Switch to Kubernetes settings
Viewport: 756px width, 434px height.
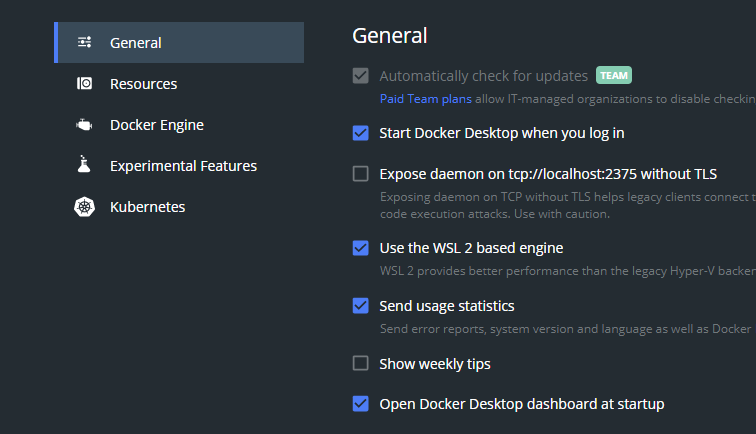click(x=179, y=207)
